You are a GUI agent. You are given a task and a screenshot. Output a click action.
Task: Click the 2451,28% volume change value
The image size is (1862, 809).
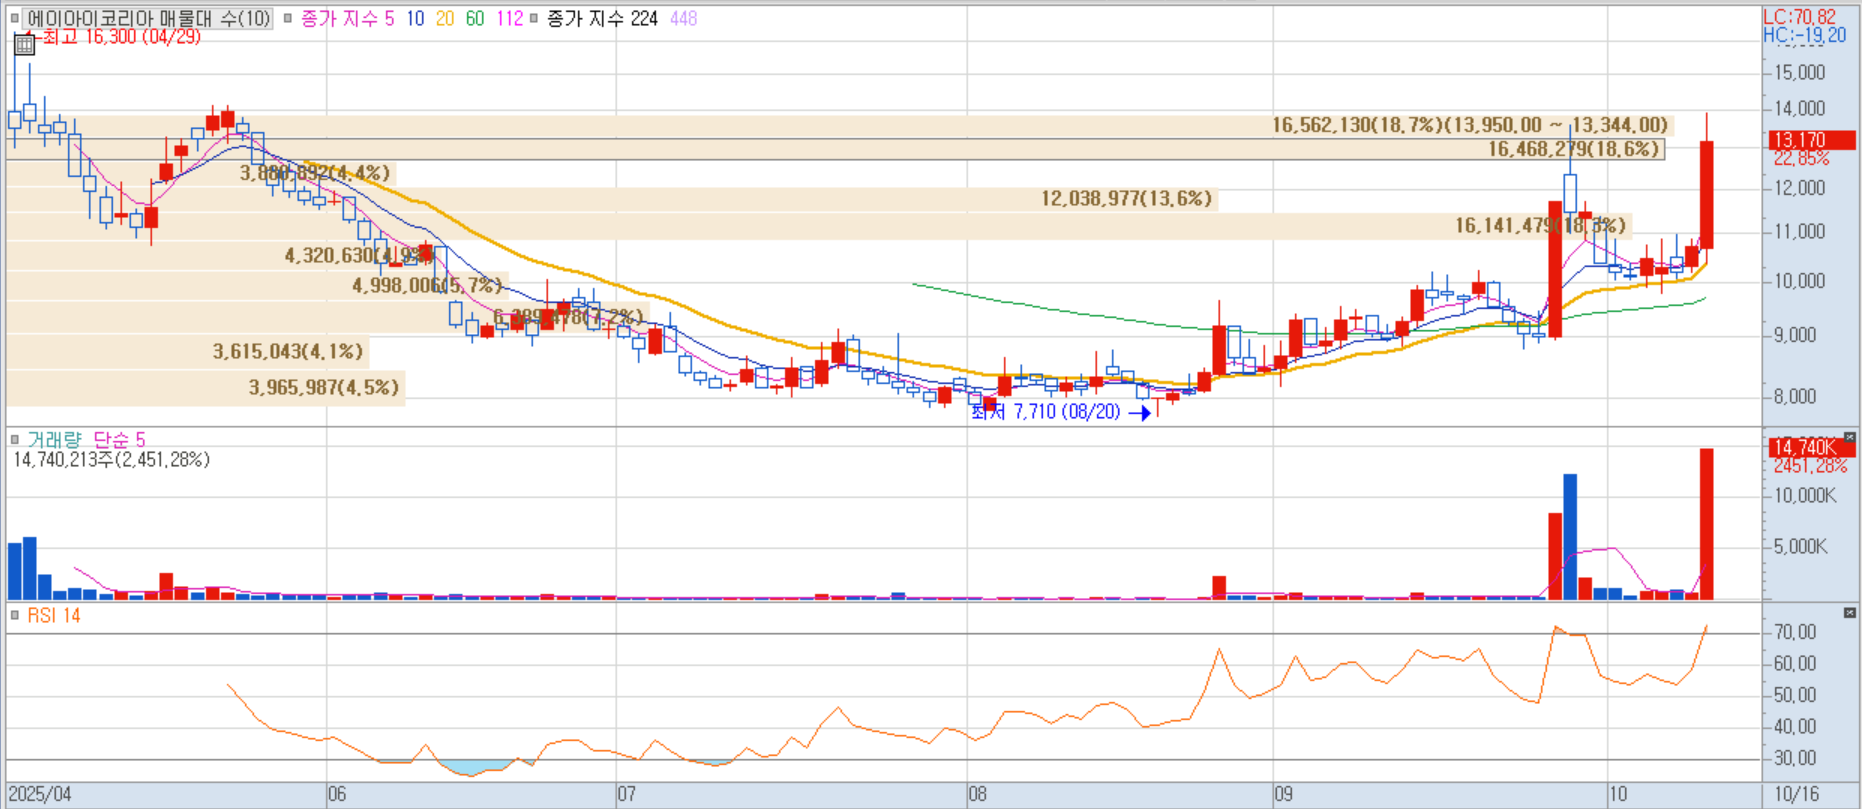click(1810, 466)
